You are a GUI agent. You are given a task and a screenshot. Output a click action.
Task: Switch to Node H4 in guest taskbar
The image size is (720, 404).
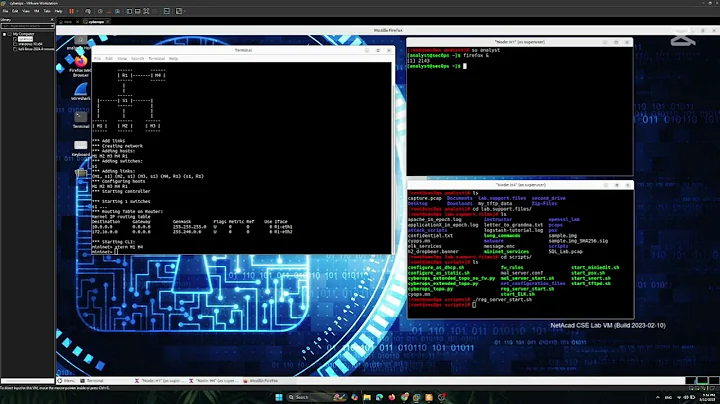coord(214,381)
